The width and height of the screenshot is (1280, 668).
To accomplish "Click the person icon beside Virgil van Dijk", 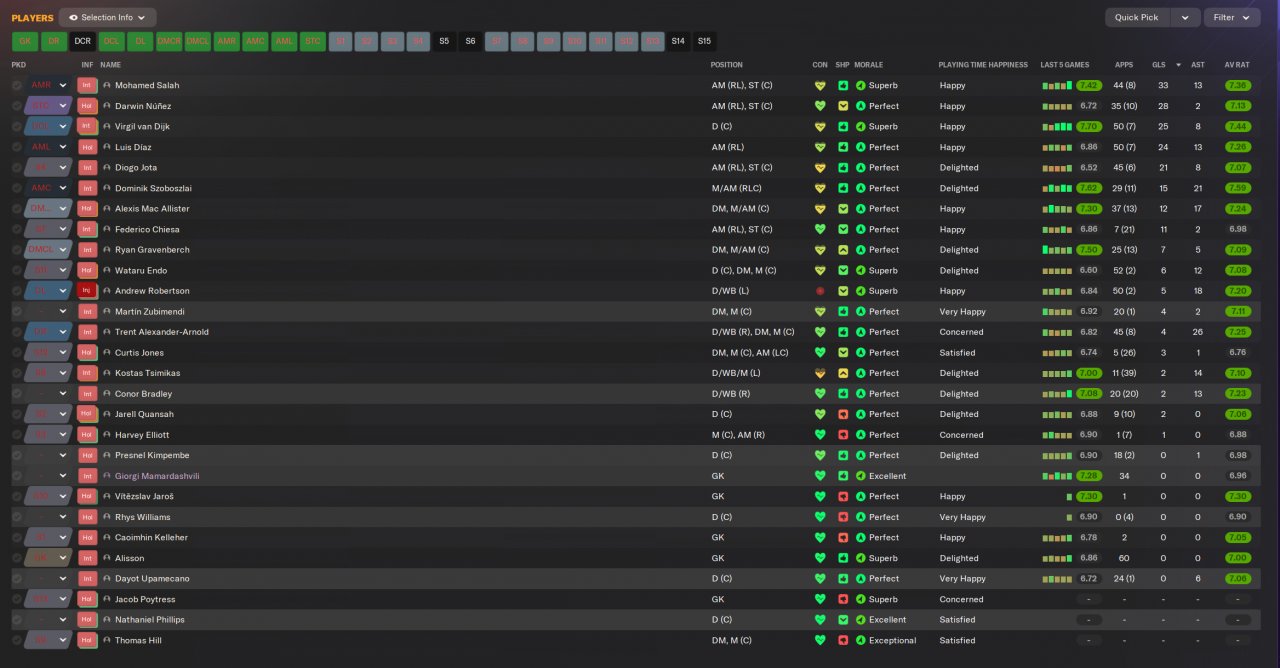I will 107,127.
